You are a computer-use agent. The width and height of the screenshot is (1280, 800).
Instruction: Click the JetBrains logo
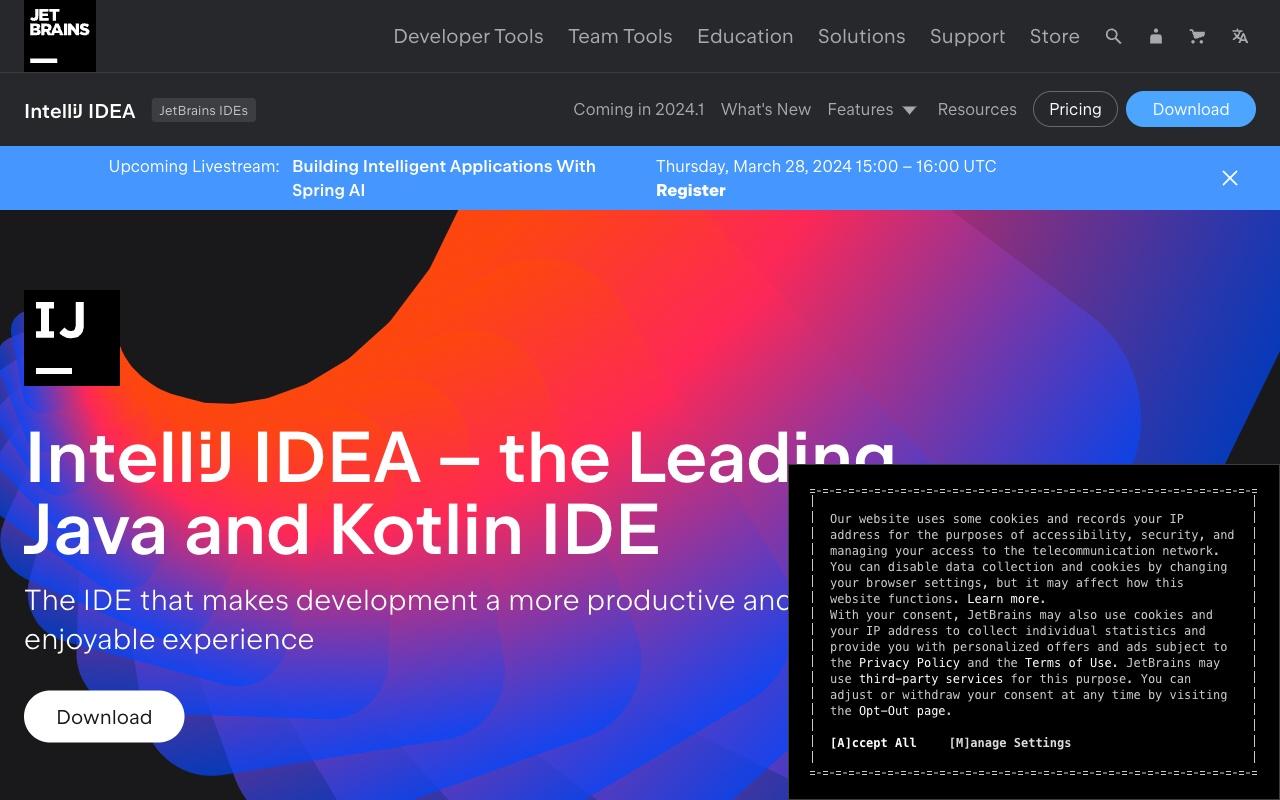[60, 36]
